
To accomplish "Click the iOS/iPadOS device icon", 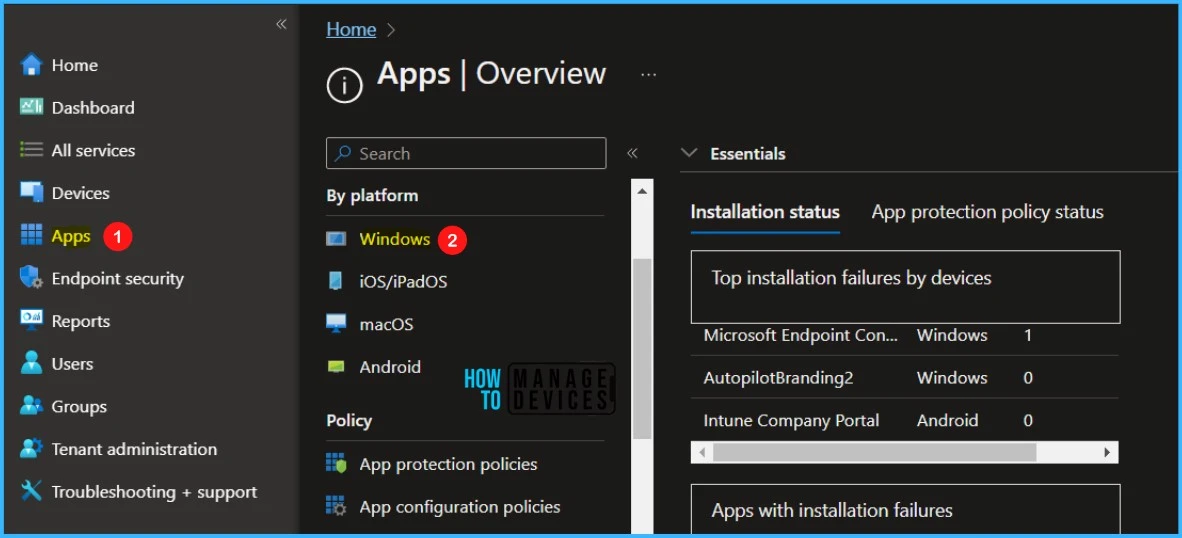I will tap(335, 282).
